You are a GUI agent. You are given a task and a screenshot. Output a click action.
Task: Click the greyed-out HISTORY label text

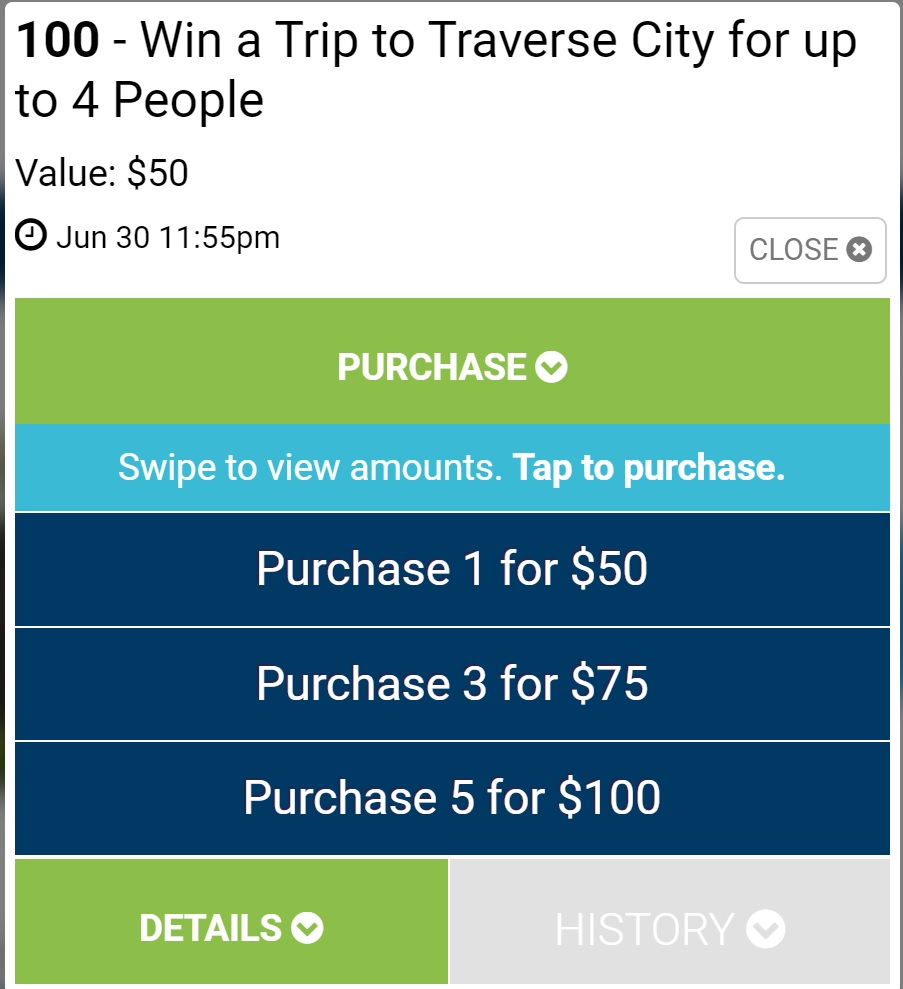click(x=644, y=930)
